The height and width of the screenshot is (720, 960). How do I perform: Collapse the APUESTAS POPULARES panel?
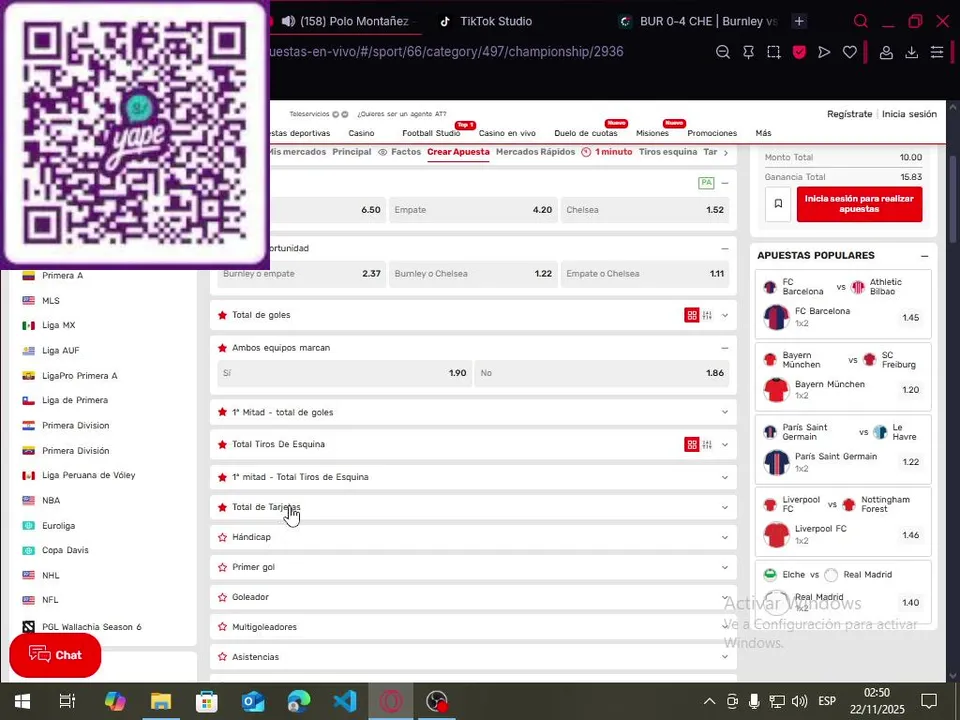click(x=924, y=256)
